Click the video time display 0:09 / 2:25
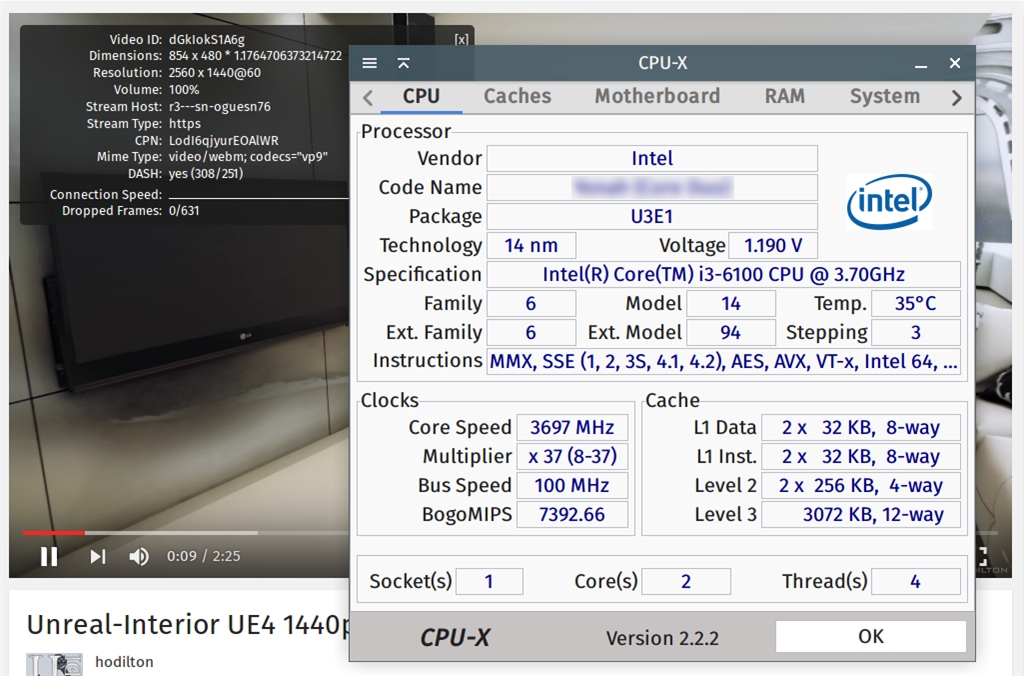 (x=203, y=556)
